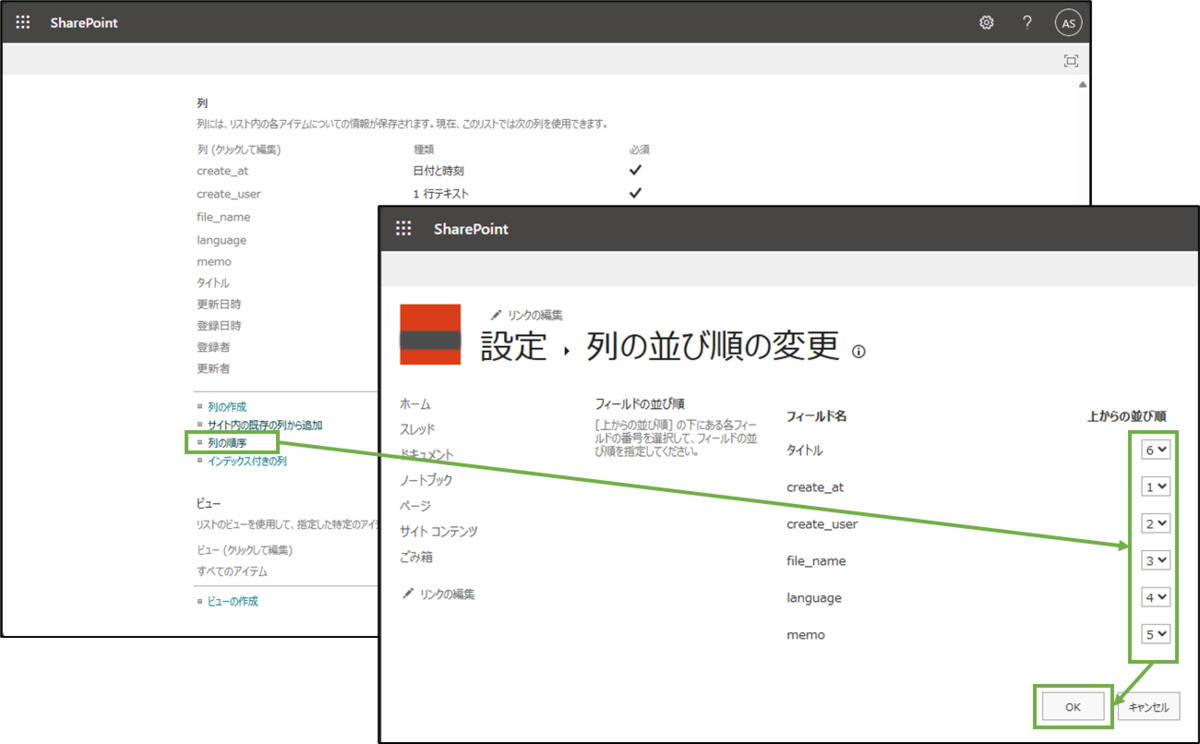Open the help question mark icon
The image size is (1200, 744).
pyautogui.click(x=1027, y=22)
